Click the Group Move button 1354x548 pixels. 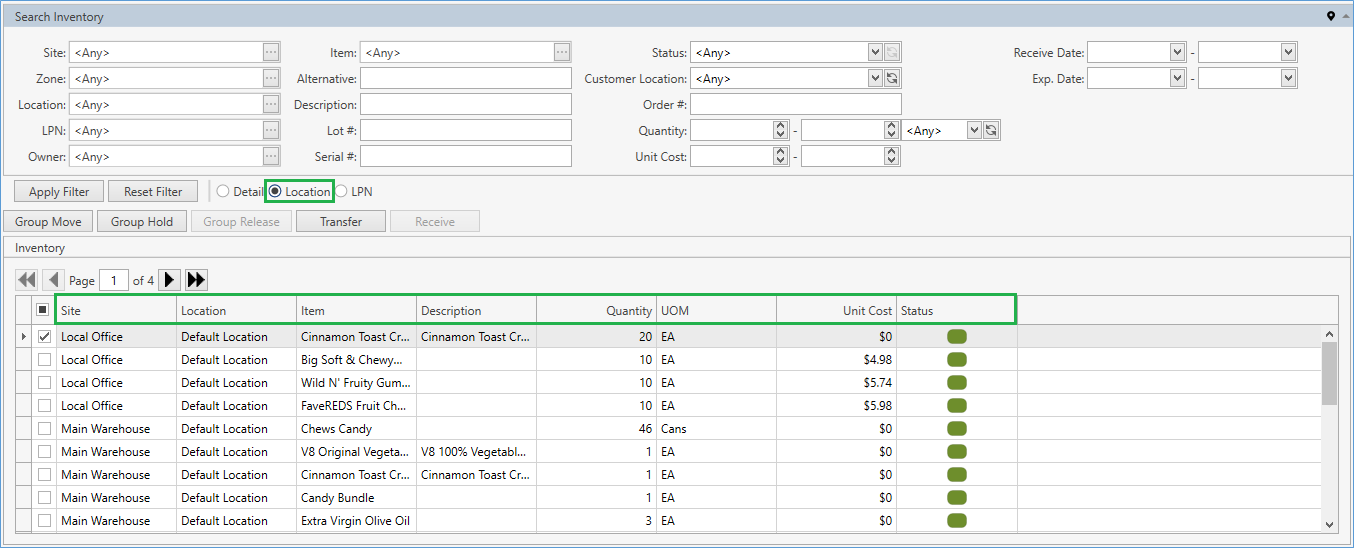(x=48, y=222)
